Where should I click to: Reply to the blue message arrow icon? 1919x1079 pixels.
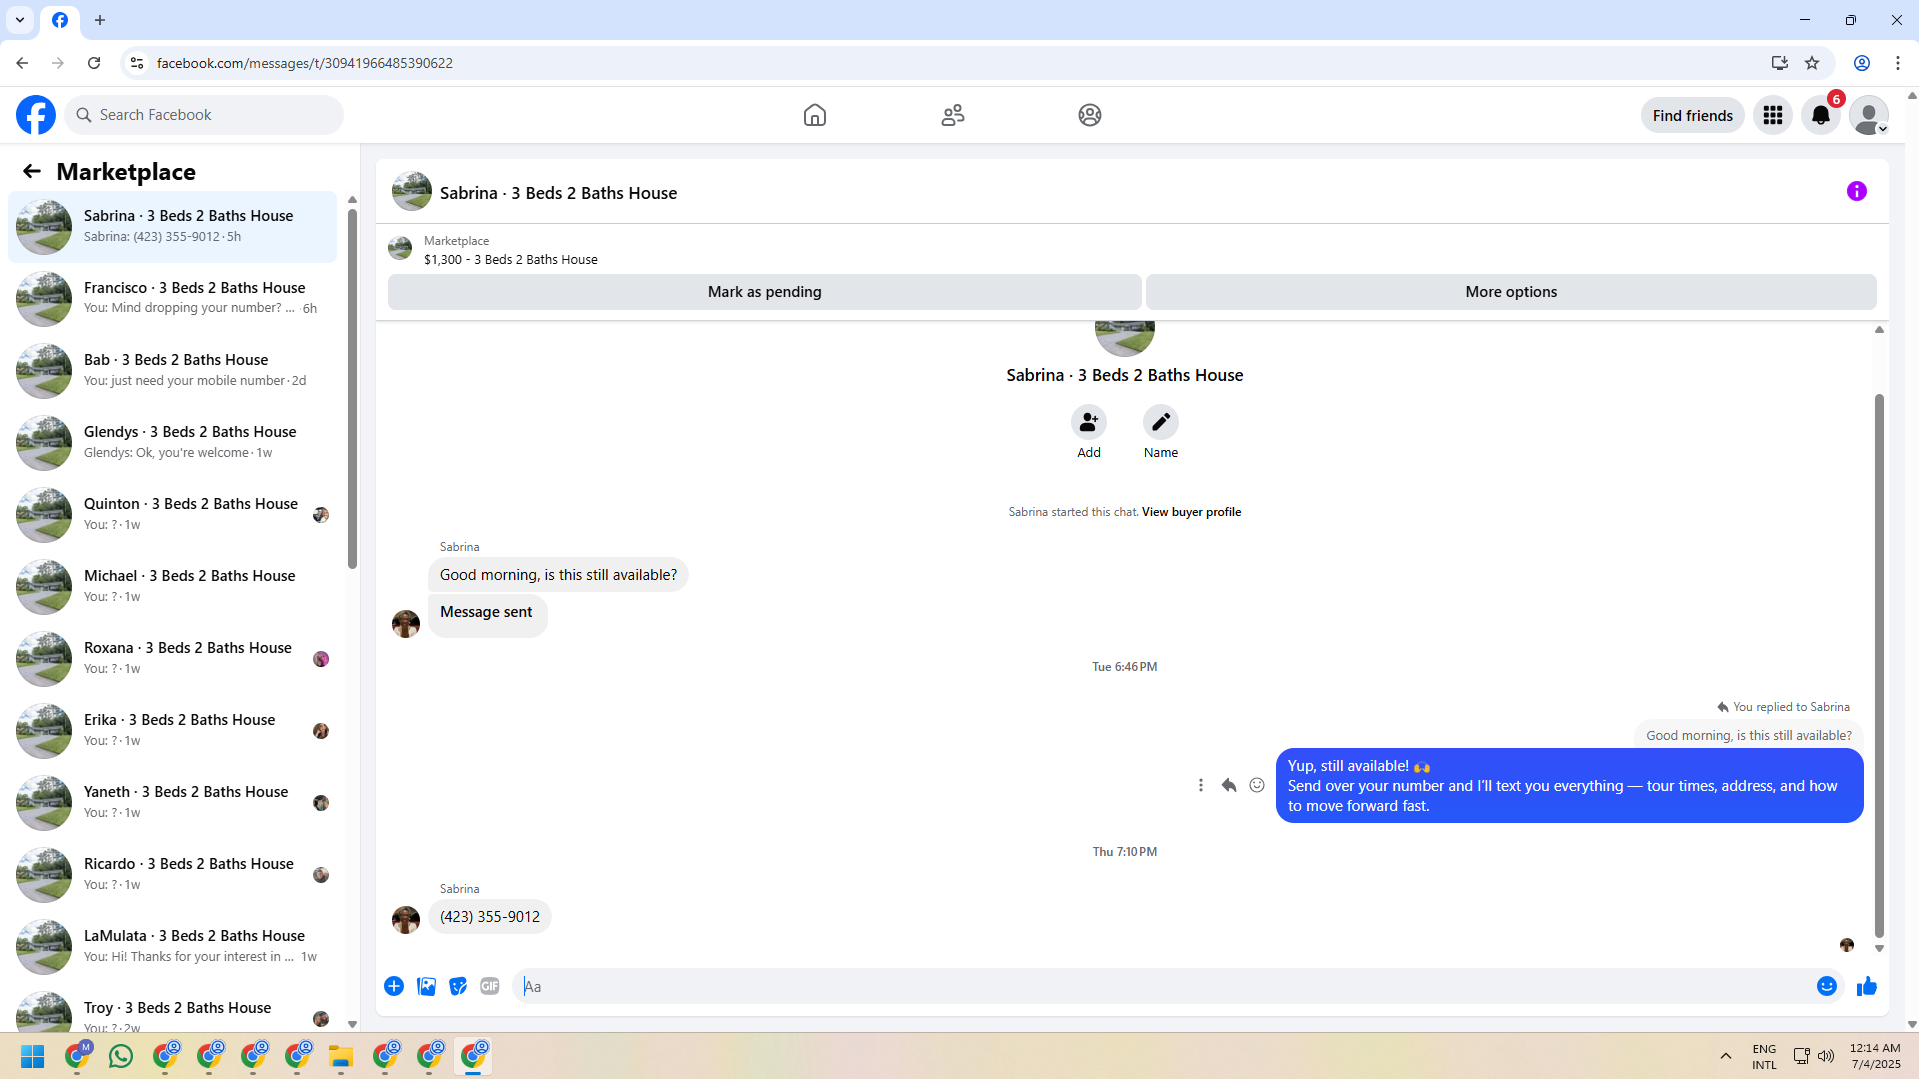pos(1229,785)
